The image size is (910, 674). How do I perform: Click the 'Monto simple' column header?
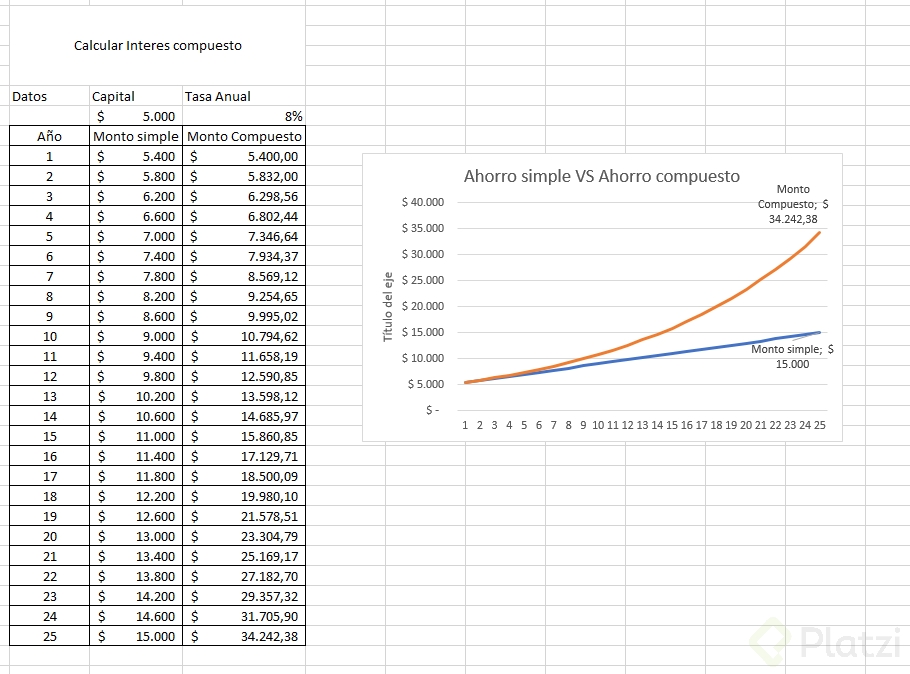(136, 136)
